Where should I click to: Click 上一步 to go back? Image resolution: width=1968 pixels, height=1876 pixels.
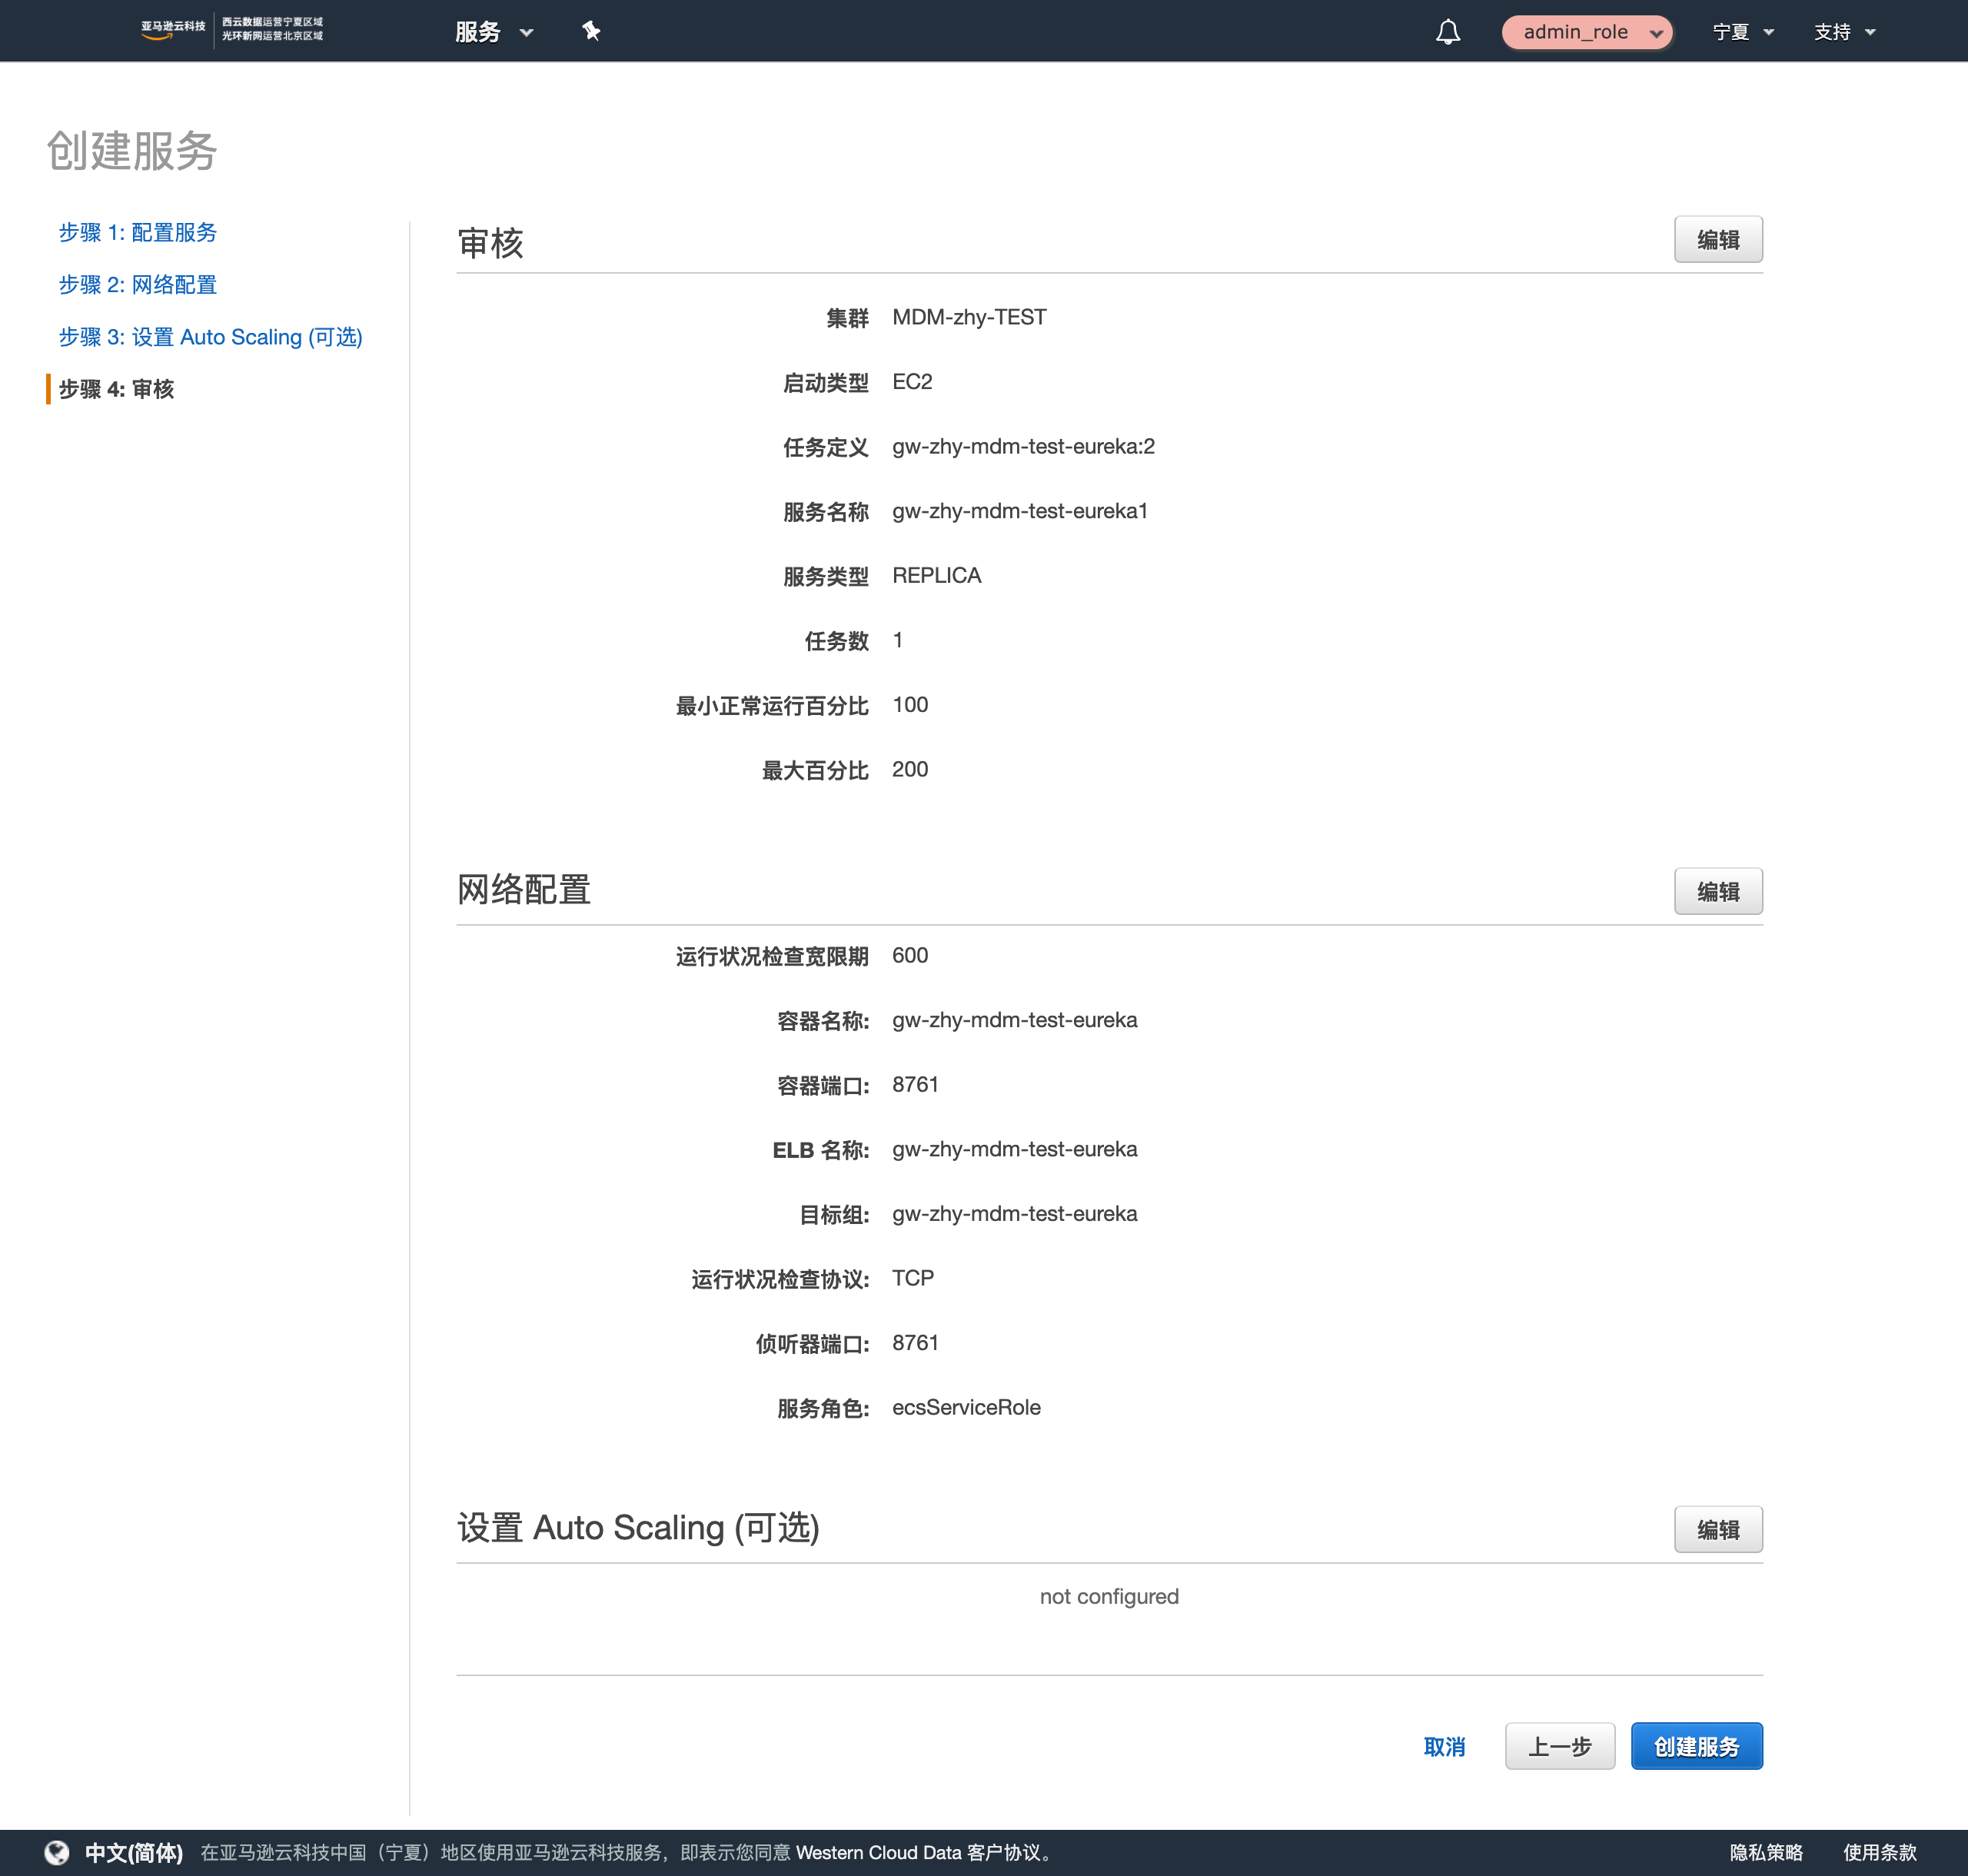(1560, 1746)
